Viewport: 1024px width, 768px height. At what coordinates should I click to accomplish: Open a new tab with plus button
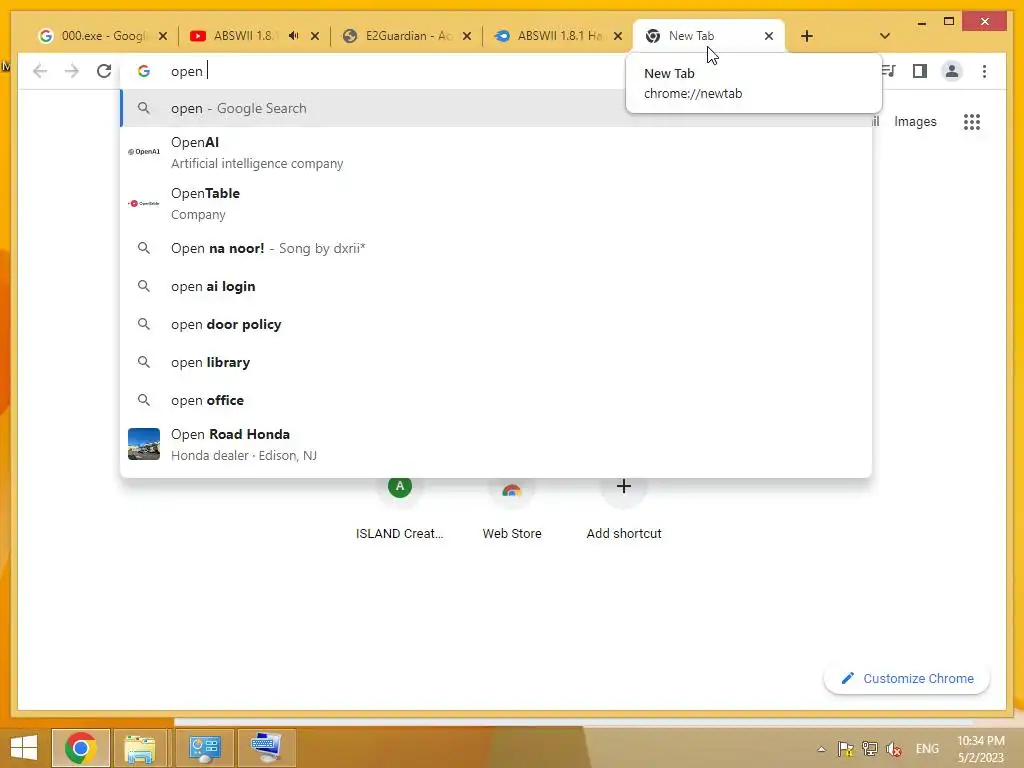point(807,36)
